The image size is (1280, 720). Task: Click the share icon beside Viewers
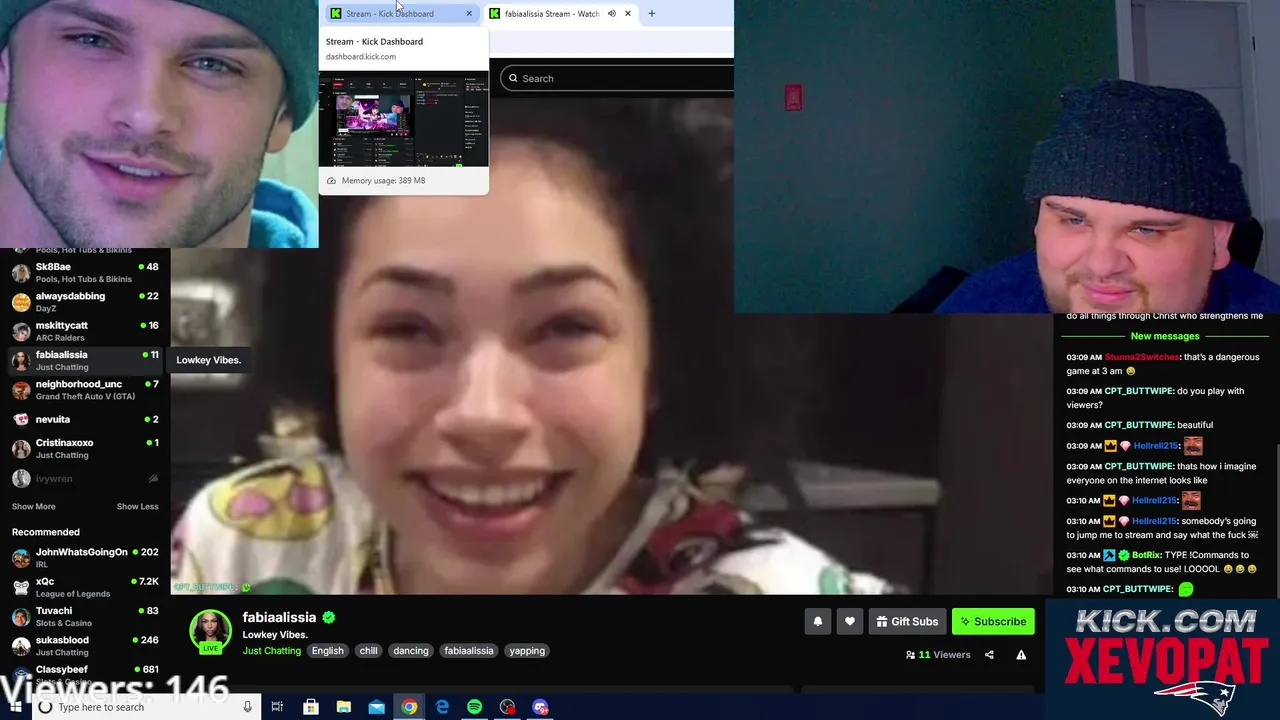989,655
